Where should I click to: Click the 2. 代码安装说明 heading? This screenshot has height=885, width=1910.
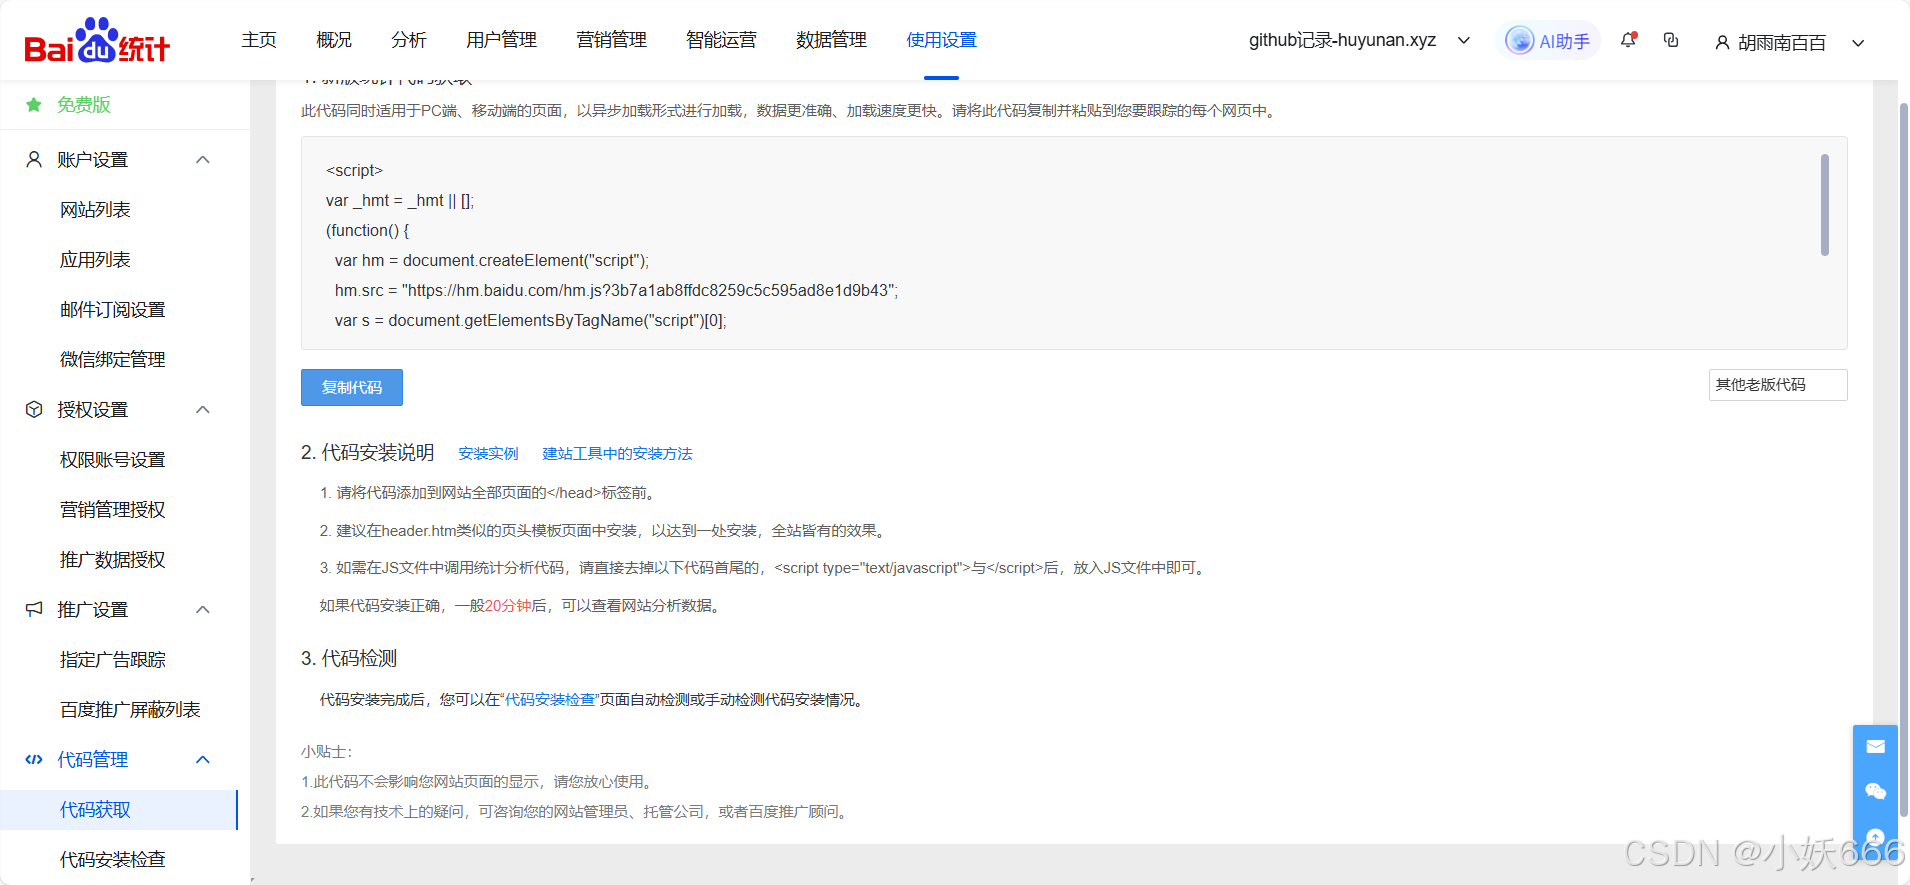tap(368, 452)
